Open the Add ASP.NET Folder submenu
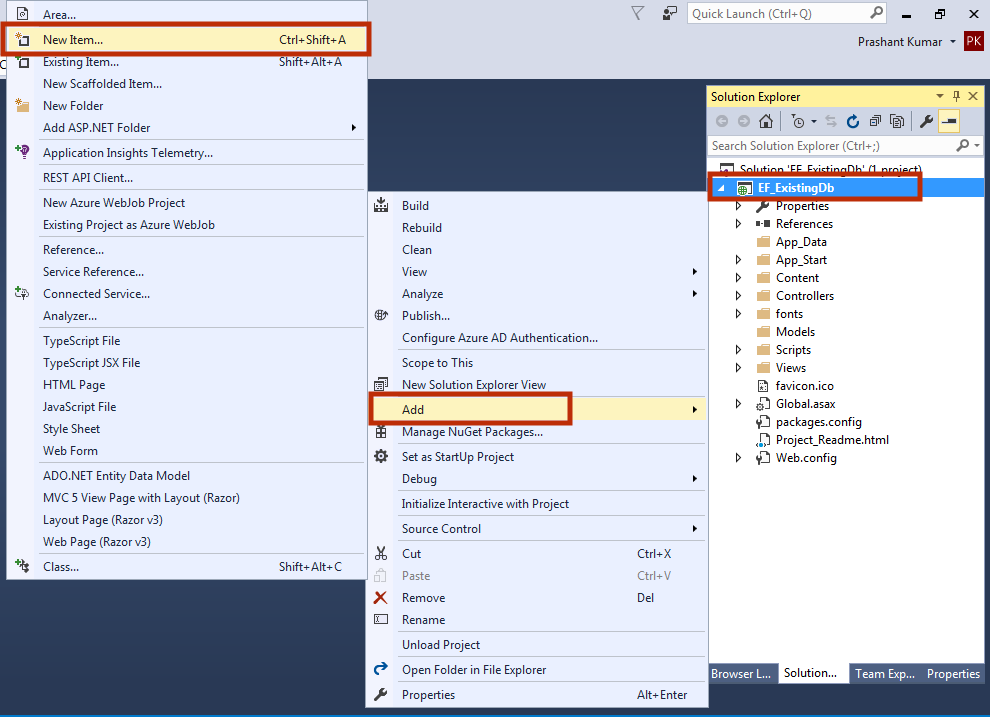 (x=187, y=128)
